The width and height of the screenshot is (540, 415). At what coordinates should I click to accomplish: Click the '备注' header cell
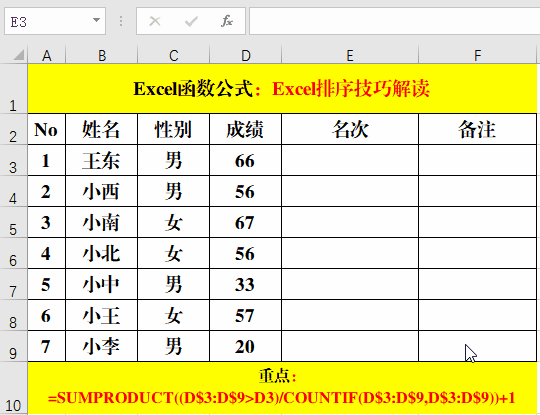[477, 129]
